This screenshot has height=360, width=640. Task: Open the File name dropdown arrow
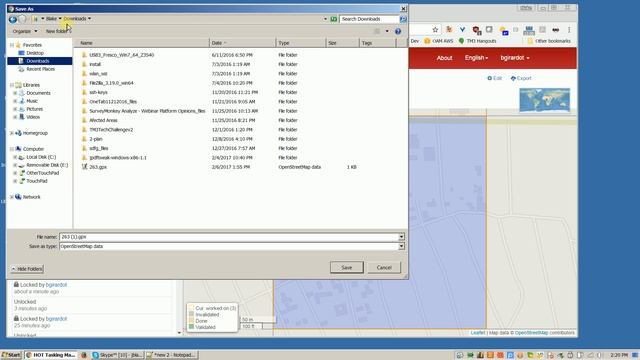[x=401, y=237]
